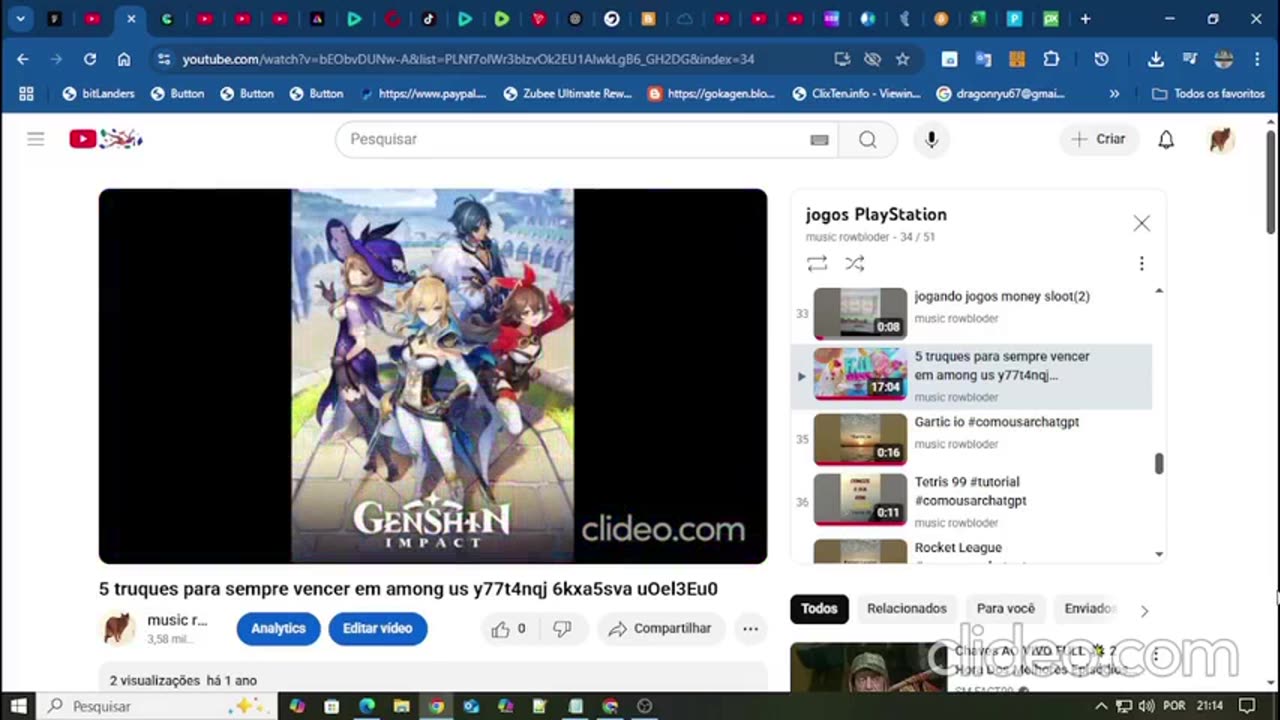Open the video player showing Genshin Impact
The image size is (1280, 720).
click(x=433, y=376)
